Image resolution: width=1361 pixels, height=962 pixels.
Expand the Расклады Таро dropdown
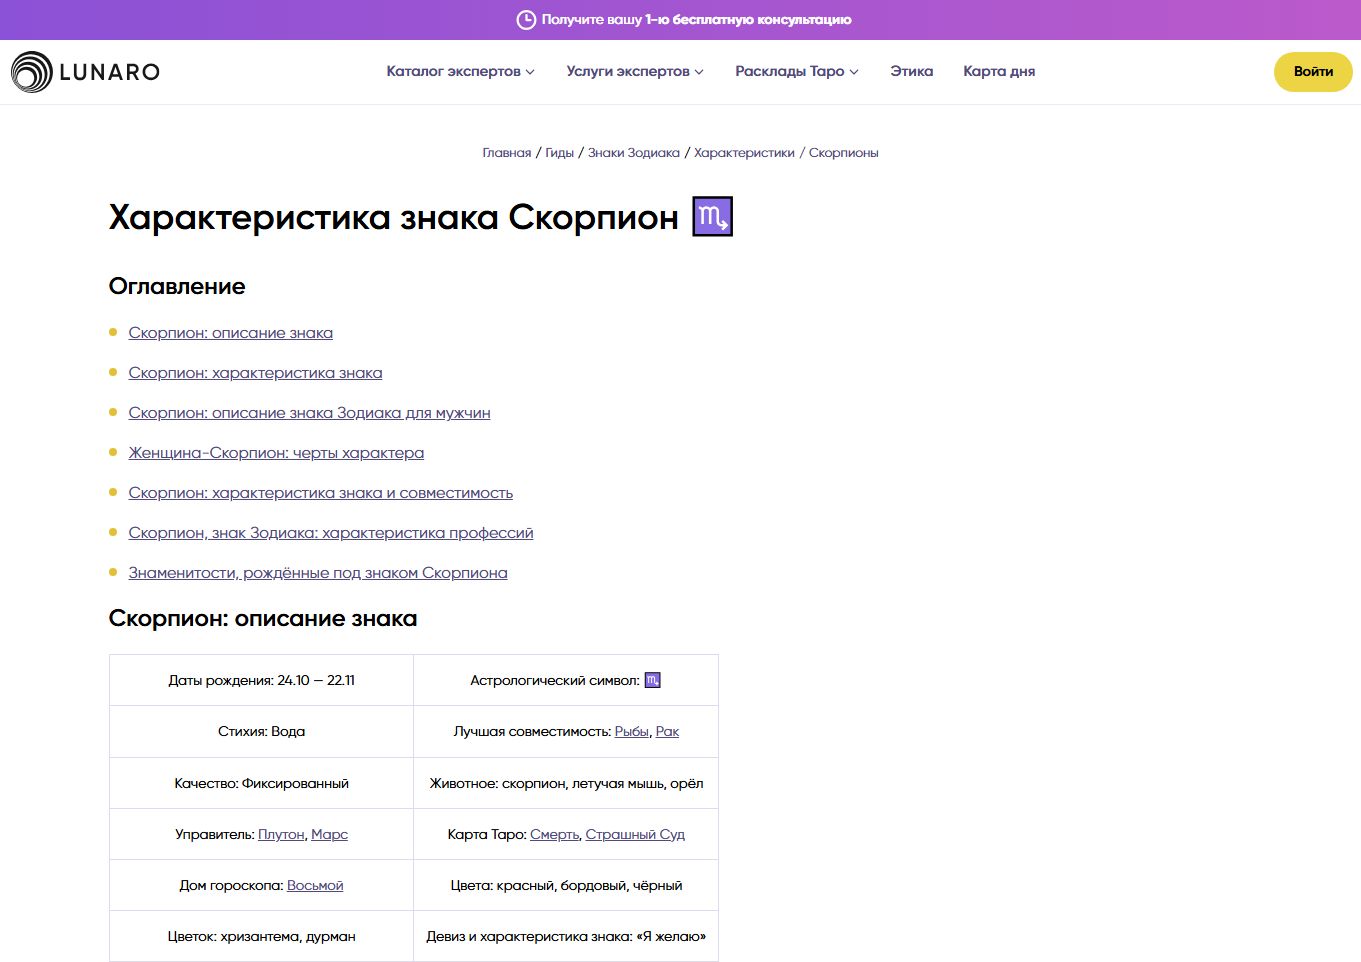click(796, 72)
